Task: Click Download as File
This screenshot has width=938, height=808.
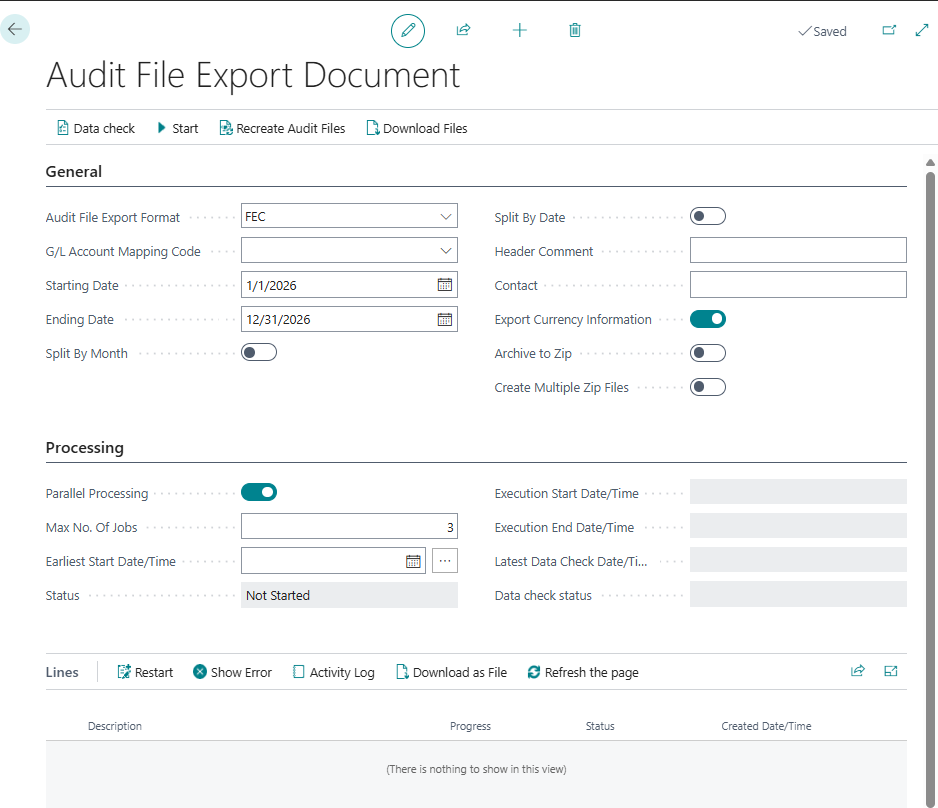Action: (452, 672)
